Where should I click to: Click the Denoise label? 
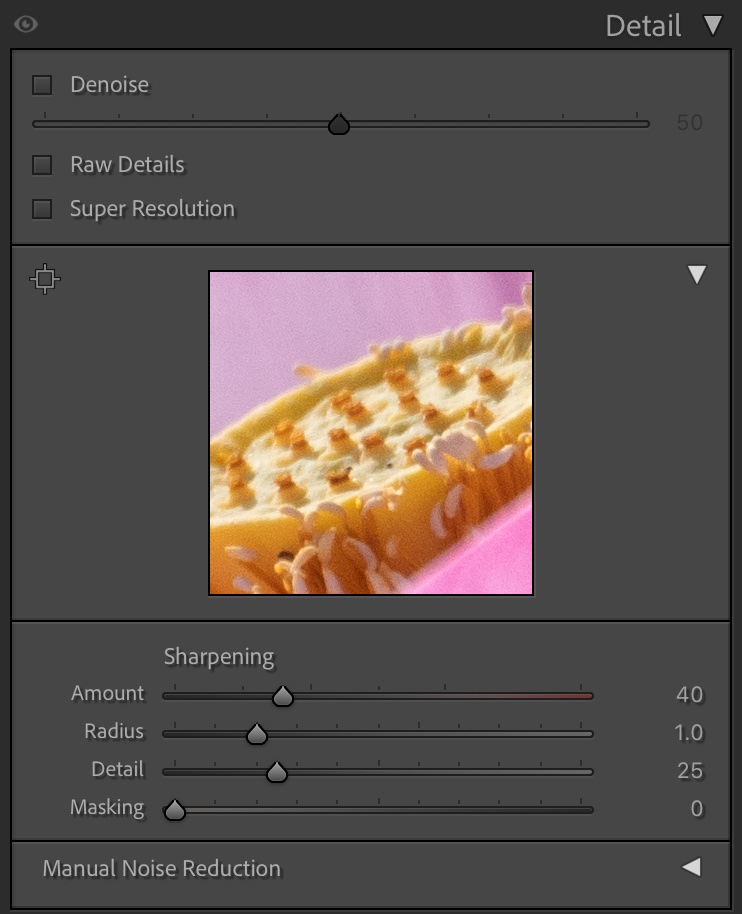tap(110, 85)
